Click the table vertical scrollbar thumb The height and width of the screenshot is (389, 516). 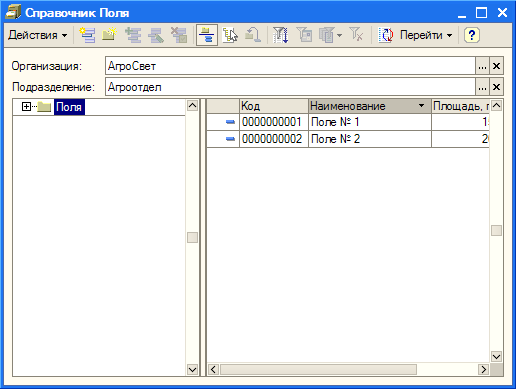[496, 230]
